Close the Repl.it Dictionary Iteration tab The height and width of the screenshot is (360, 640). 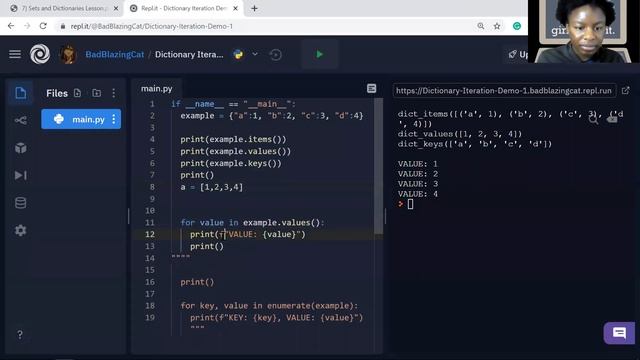pyautogui.click(x=236, y=8)
